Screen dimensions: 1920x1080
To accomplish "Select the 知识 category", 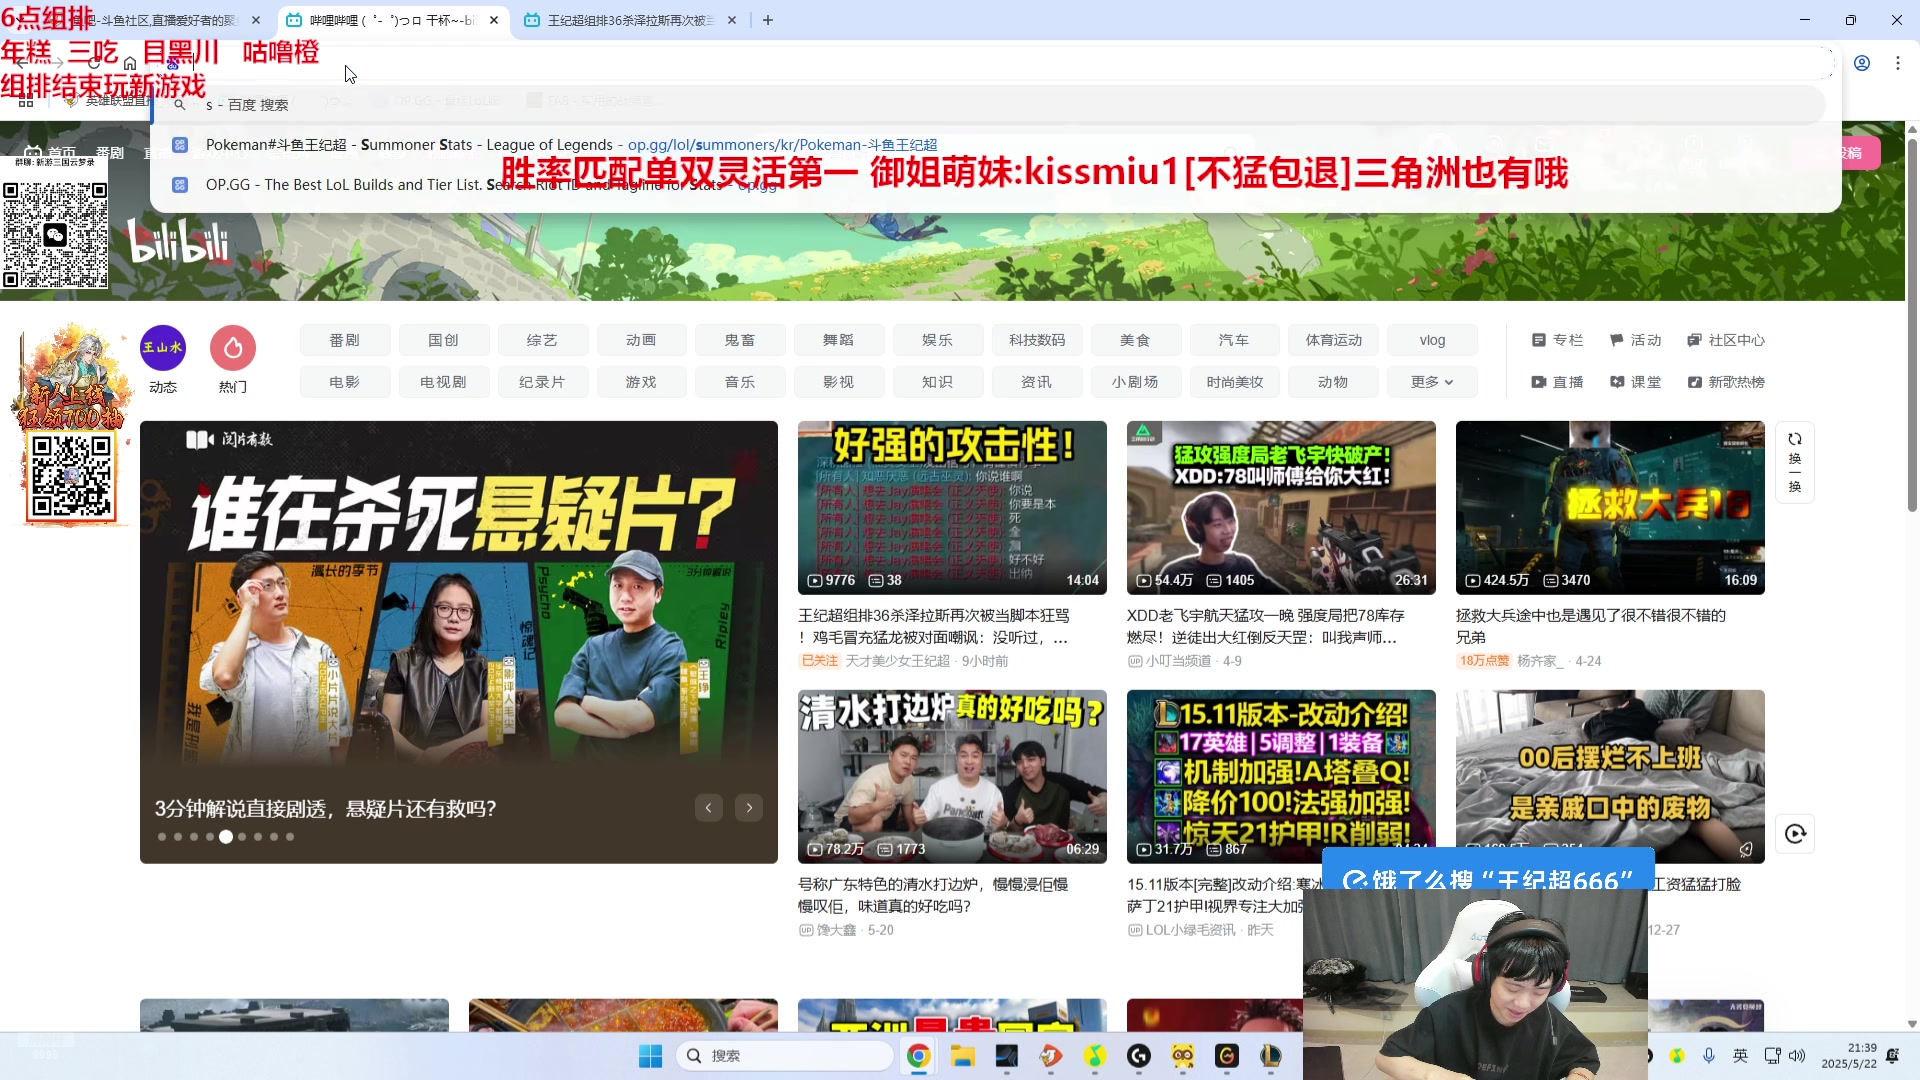I will pos(938,382).
